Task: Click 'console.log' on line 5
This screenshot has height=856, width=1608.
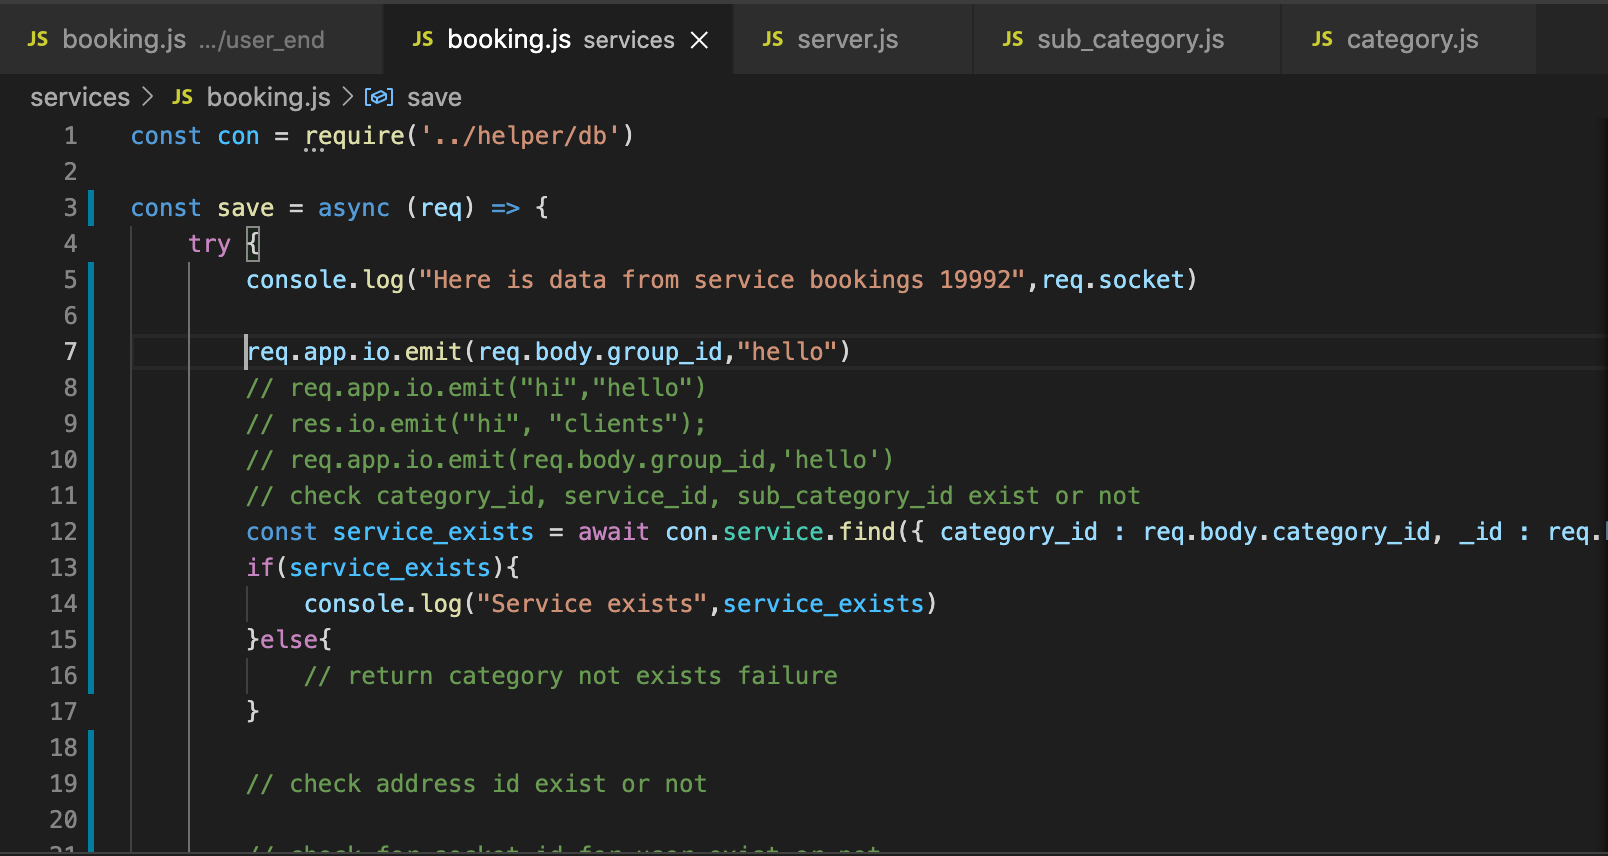Action: coord(325,280)
